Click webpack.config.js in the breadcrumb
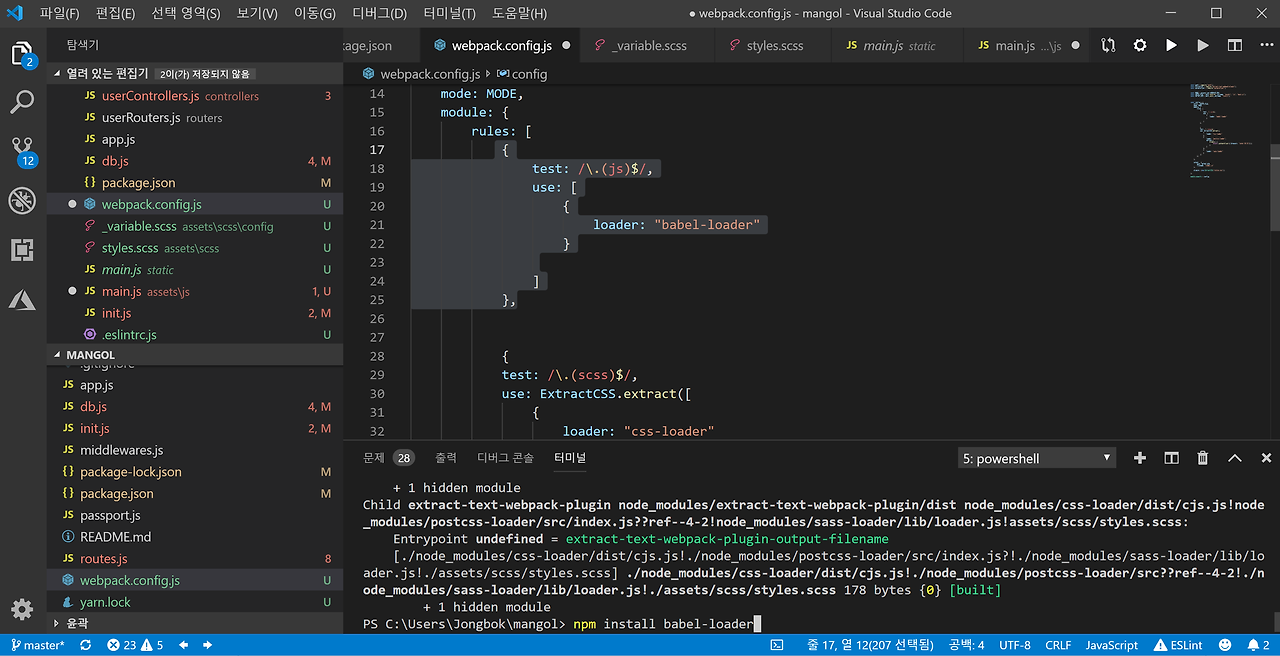Viewport: 1280px width, 656px height. [x=430, y=74]
